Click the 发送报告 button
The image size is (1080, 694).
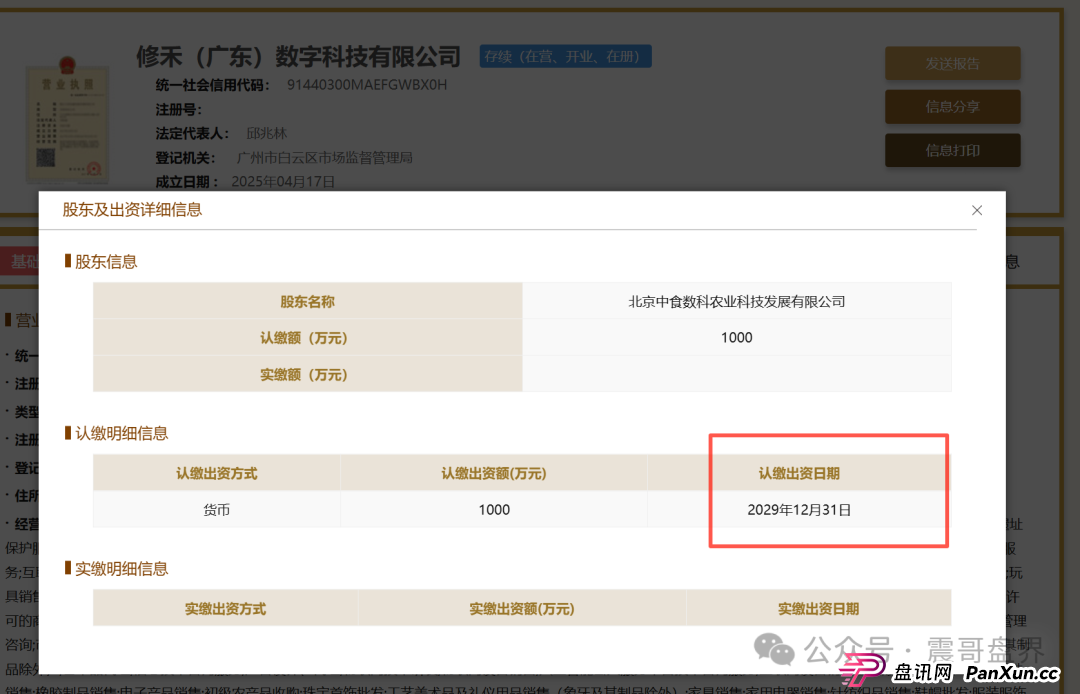click(x=952, y=62)
